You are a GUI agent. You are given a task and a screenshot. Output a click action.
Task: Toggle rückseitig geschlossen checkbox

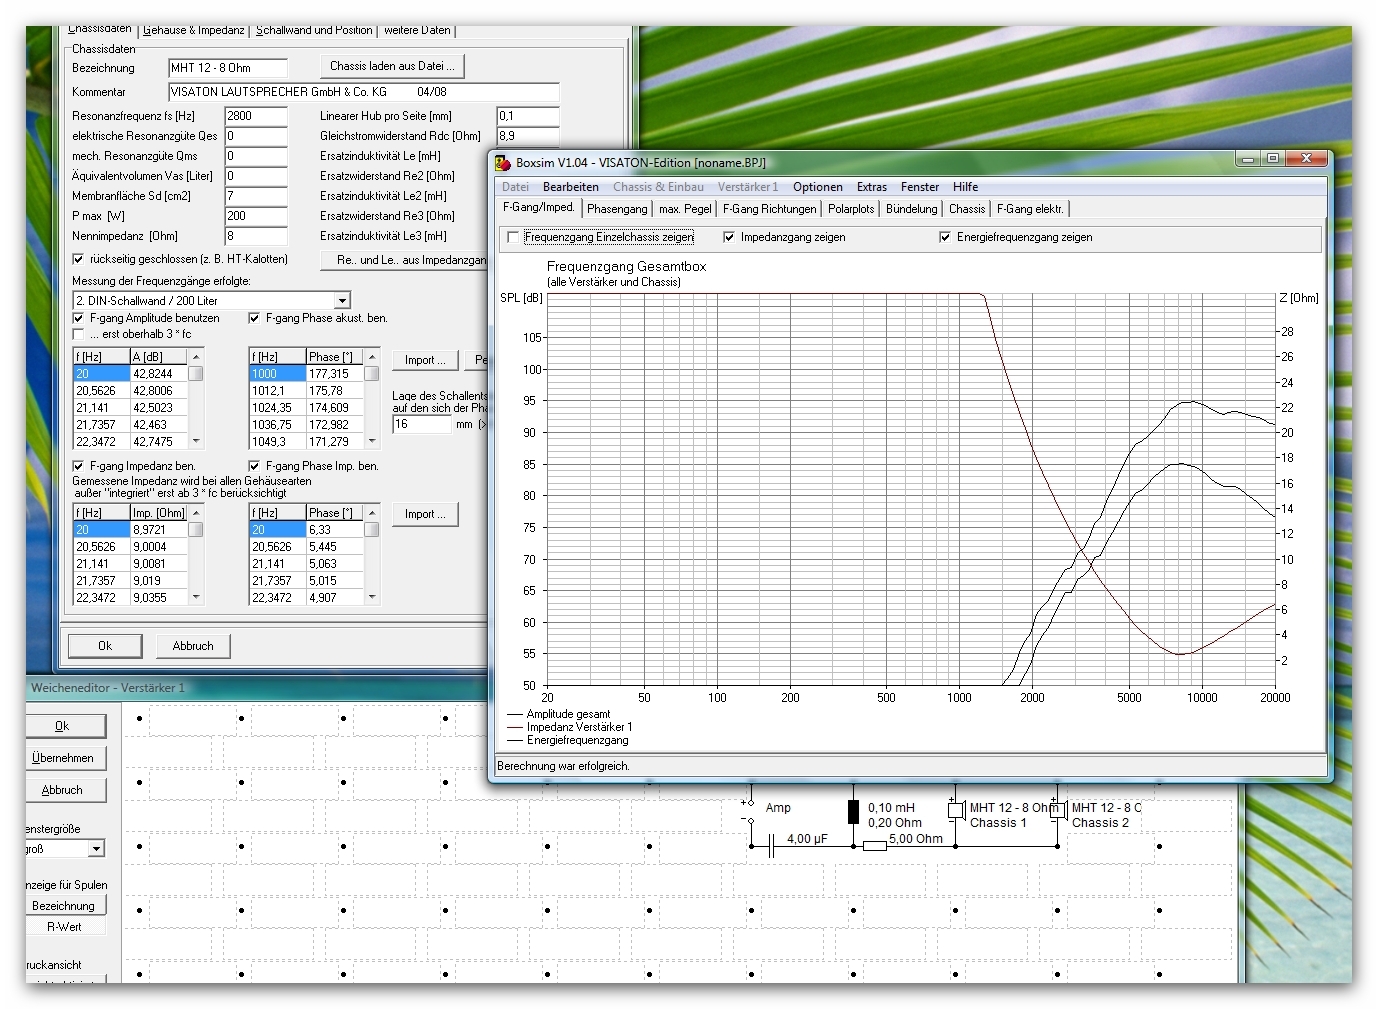pos(79,259)
